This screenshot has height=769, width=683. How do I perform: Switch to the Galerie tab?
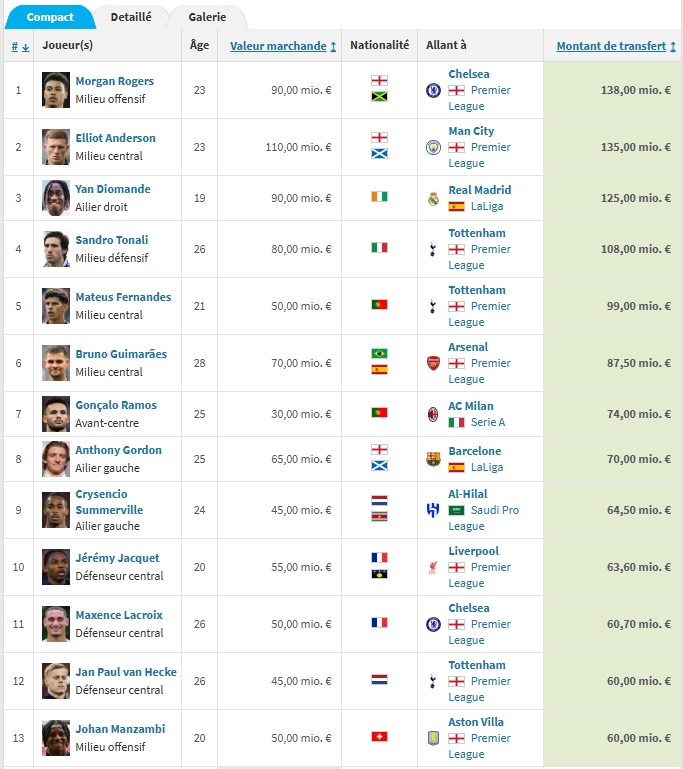207,17
